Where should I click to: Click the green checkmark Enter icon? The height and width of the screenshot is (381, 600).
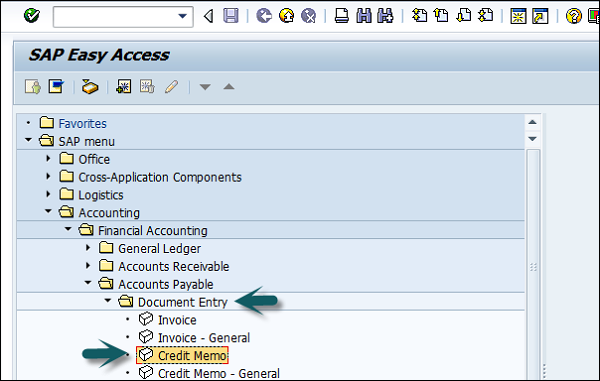(31, 16)
